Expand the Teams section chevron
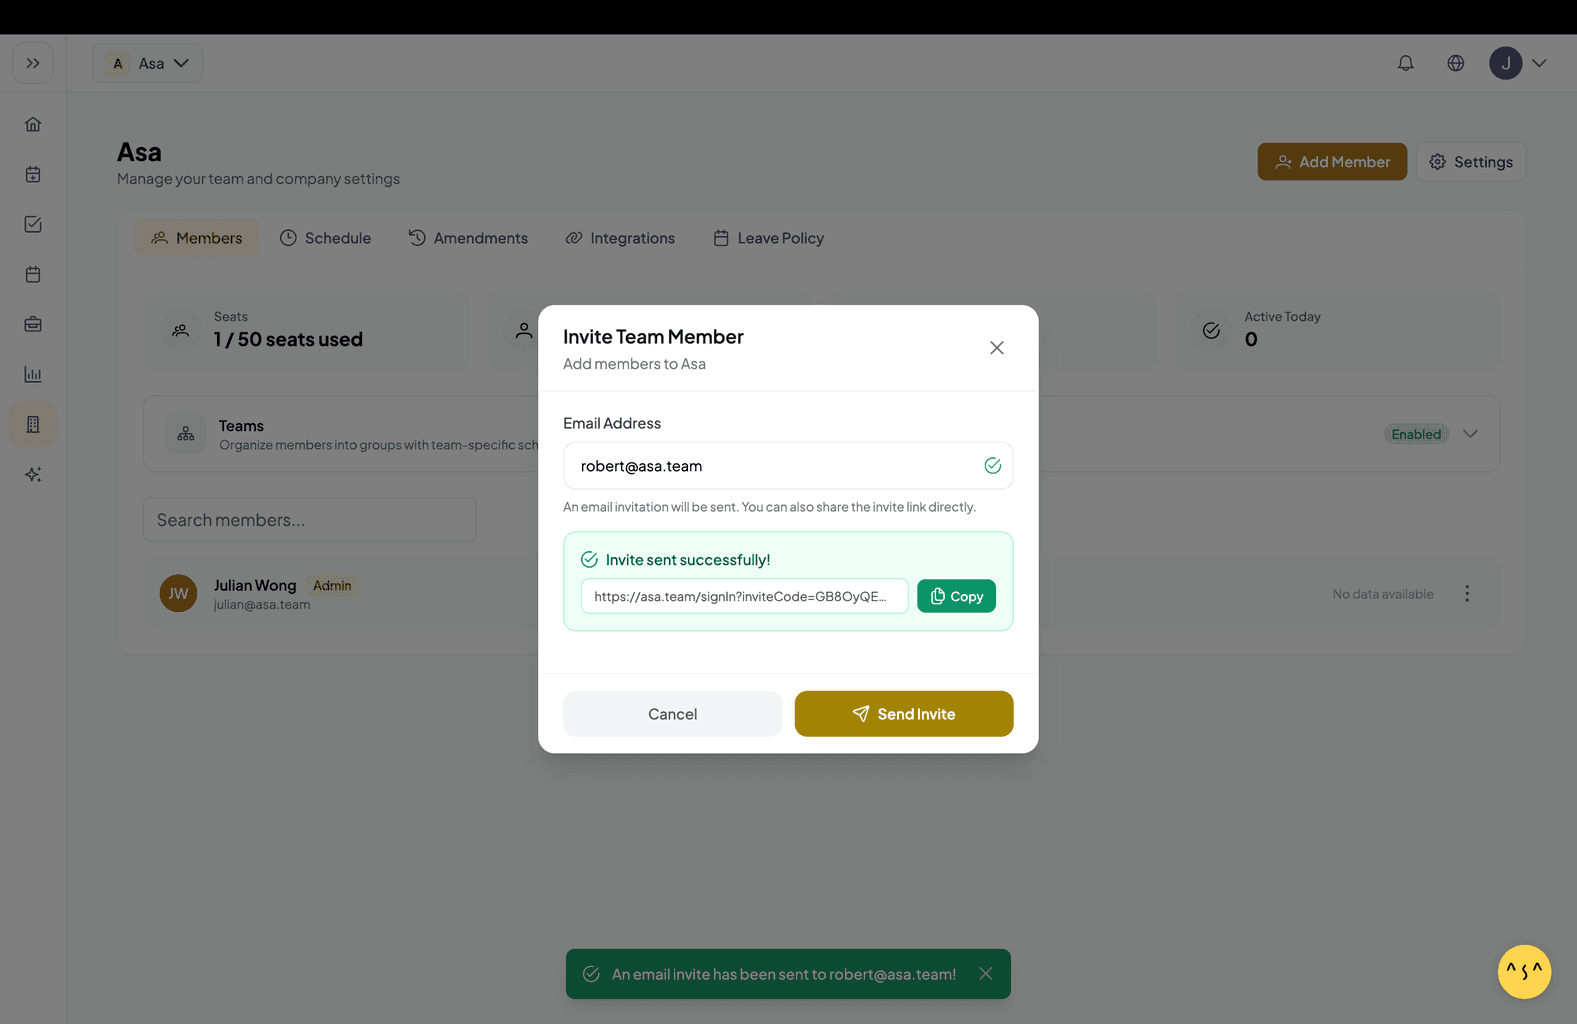The height and width of the screenshot is (1024, 1577). tap(1469, 434)
